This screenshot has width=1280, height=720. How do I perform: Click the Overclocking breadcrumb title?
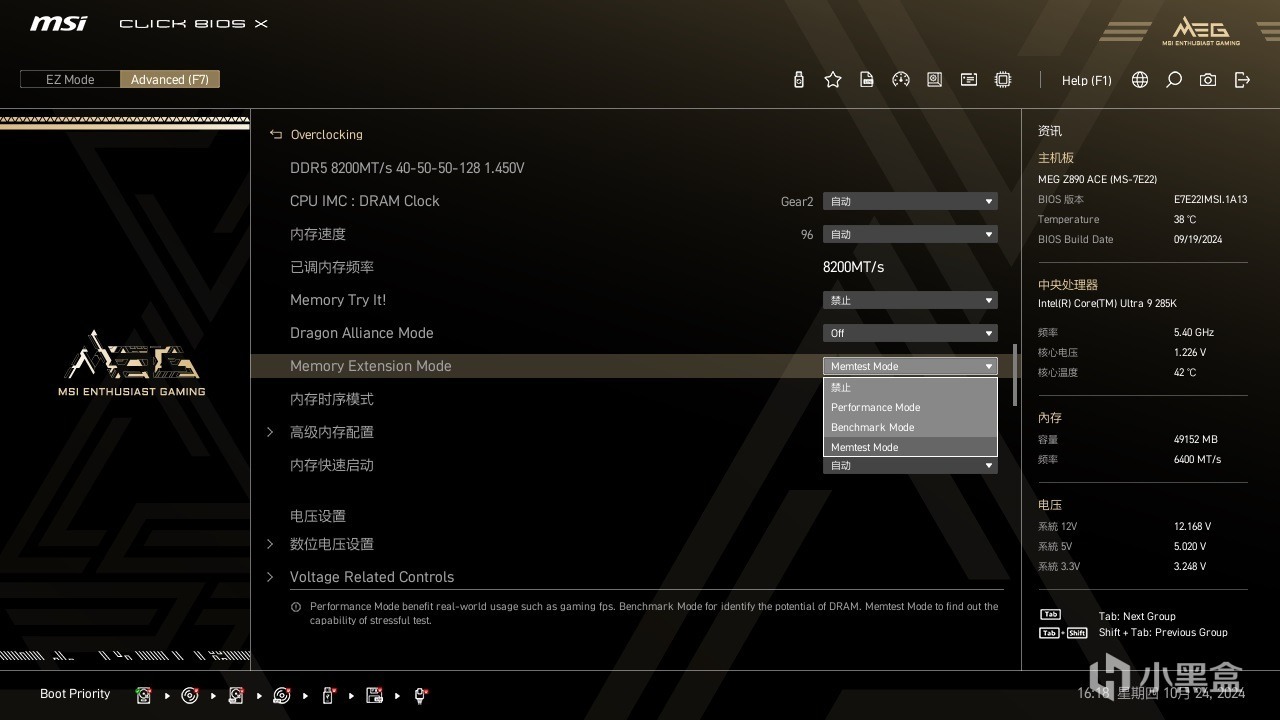[x=327, y=134]
